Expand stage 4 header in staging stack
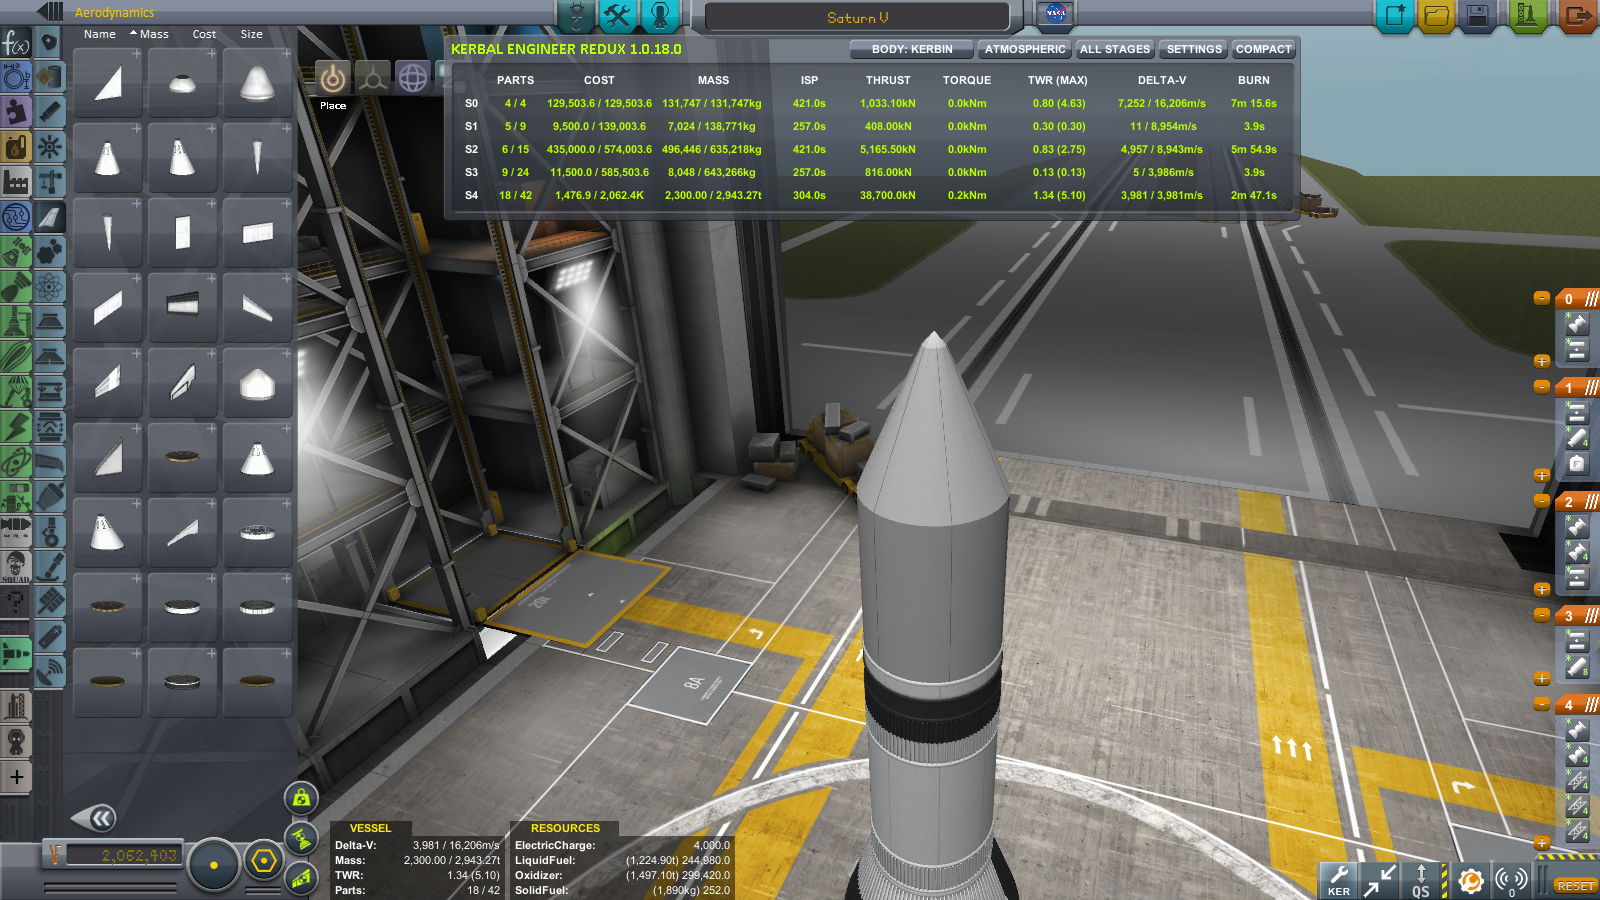This screenshot has height=900, width=1600. click(1577, 705)
